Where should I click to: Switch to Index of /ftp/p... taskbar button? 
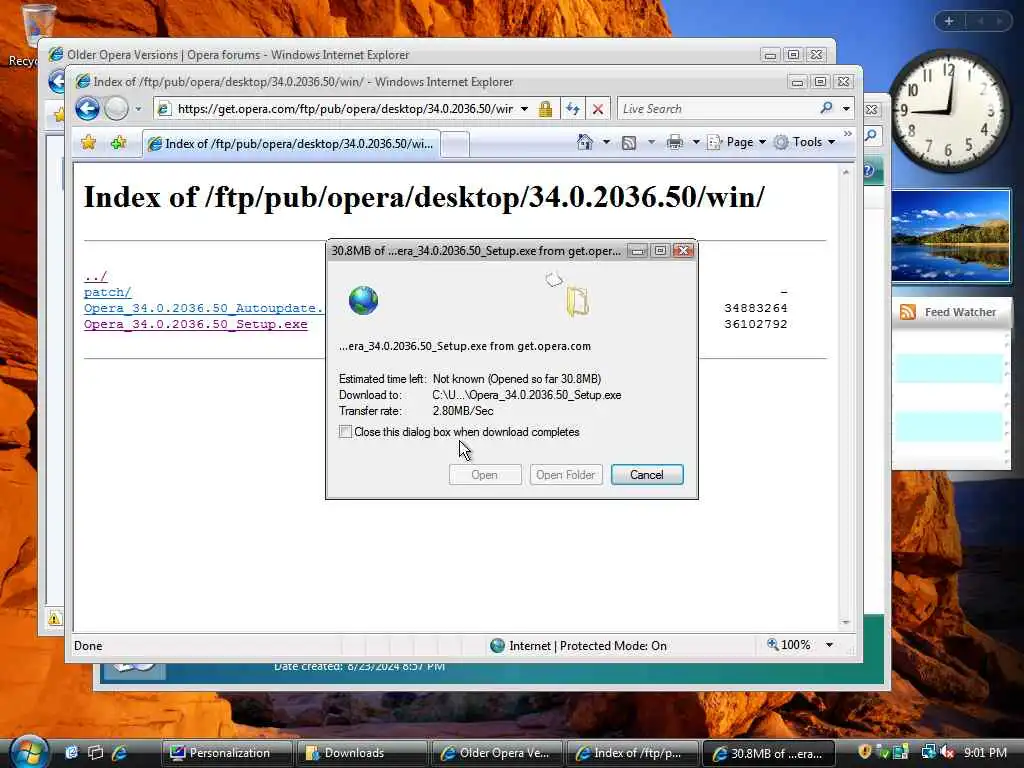(632, 753)
